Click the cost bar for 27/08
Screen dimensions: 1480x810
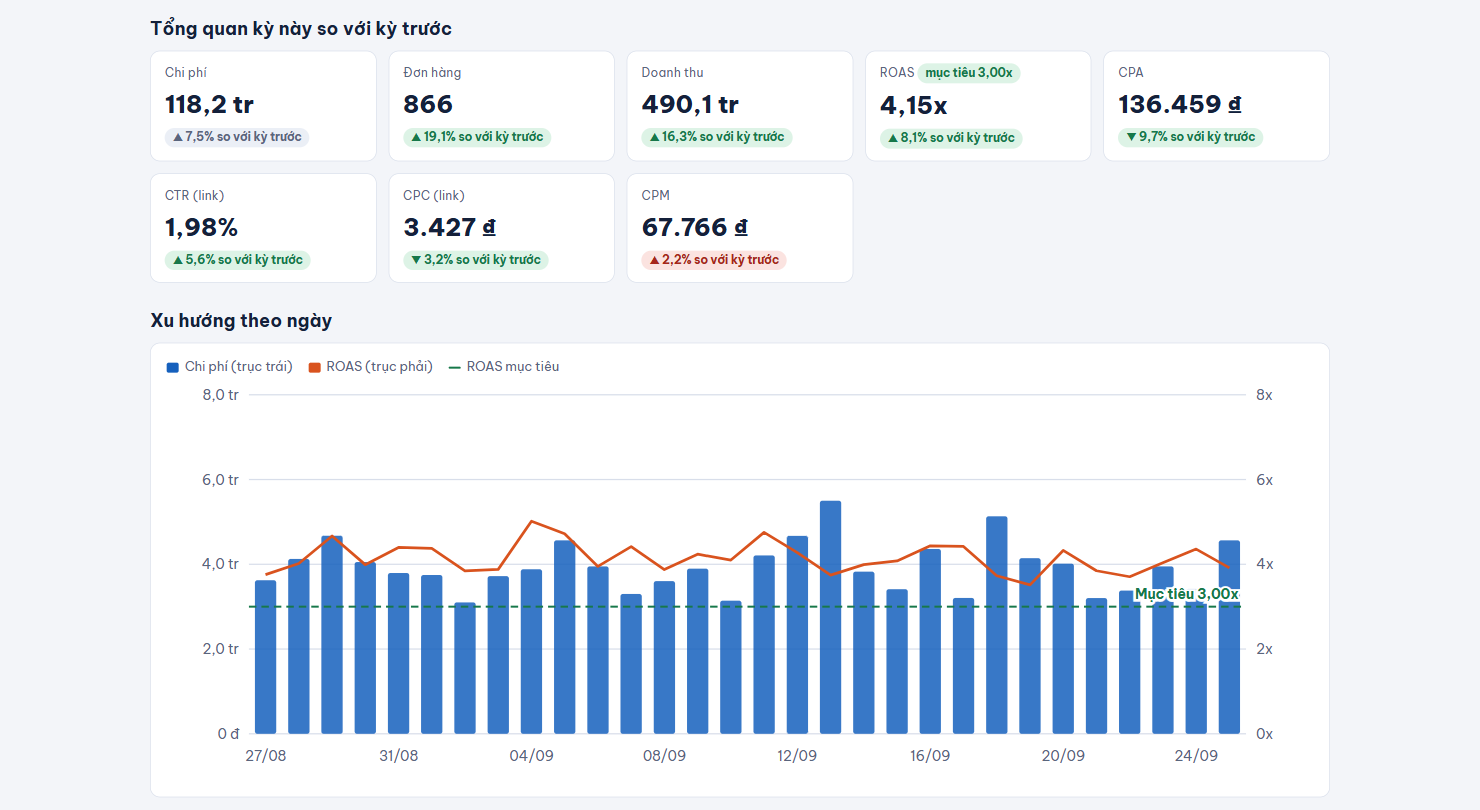[x=265, y=657]
